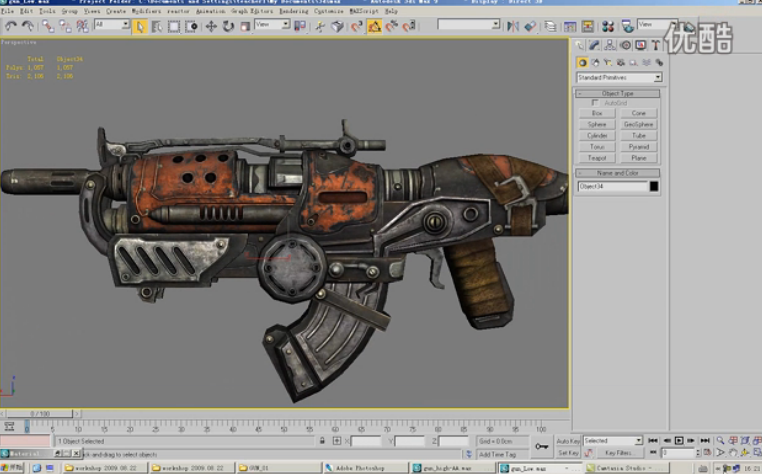Viewport: 762px width, 474px height.
Task: Select the Select and Link tool
Action: (x=48, y=26)
